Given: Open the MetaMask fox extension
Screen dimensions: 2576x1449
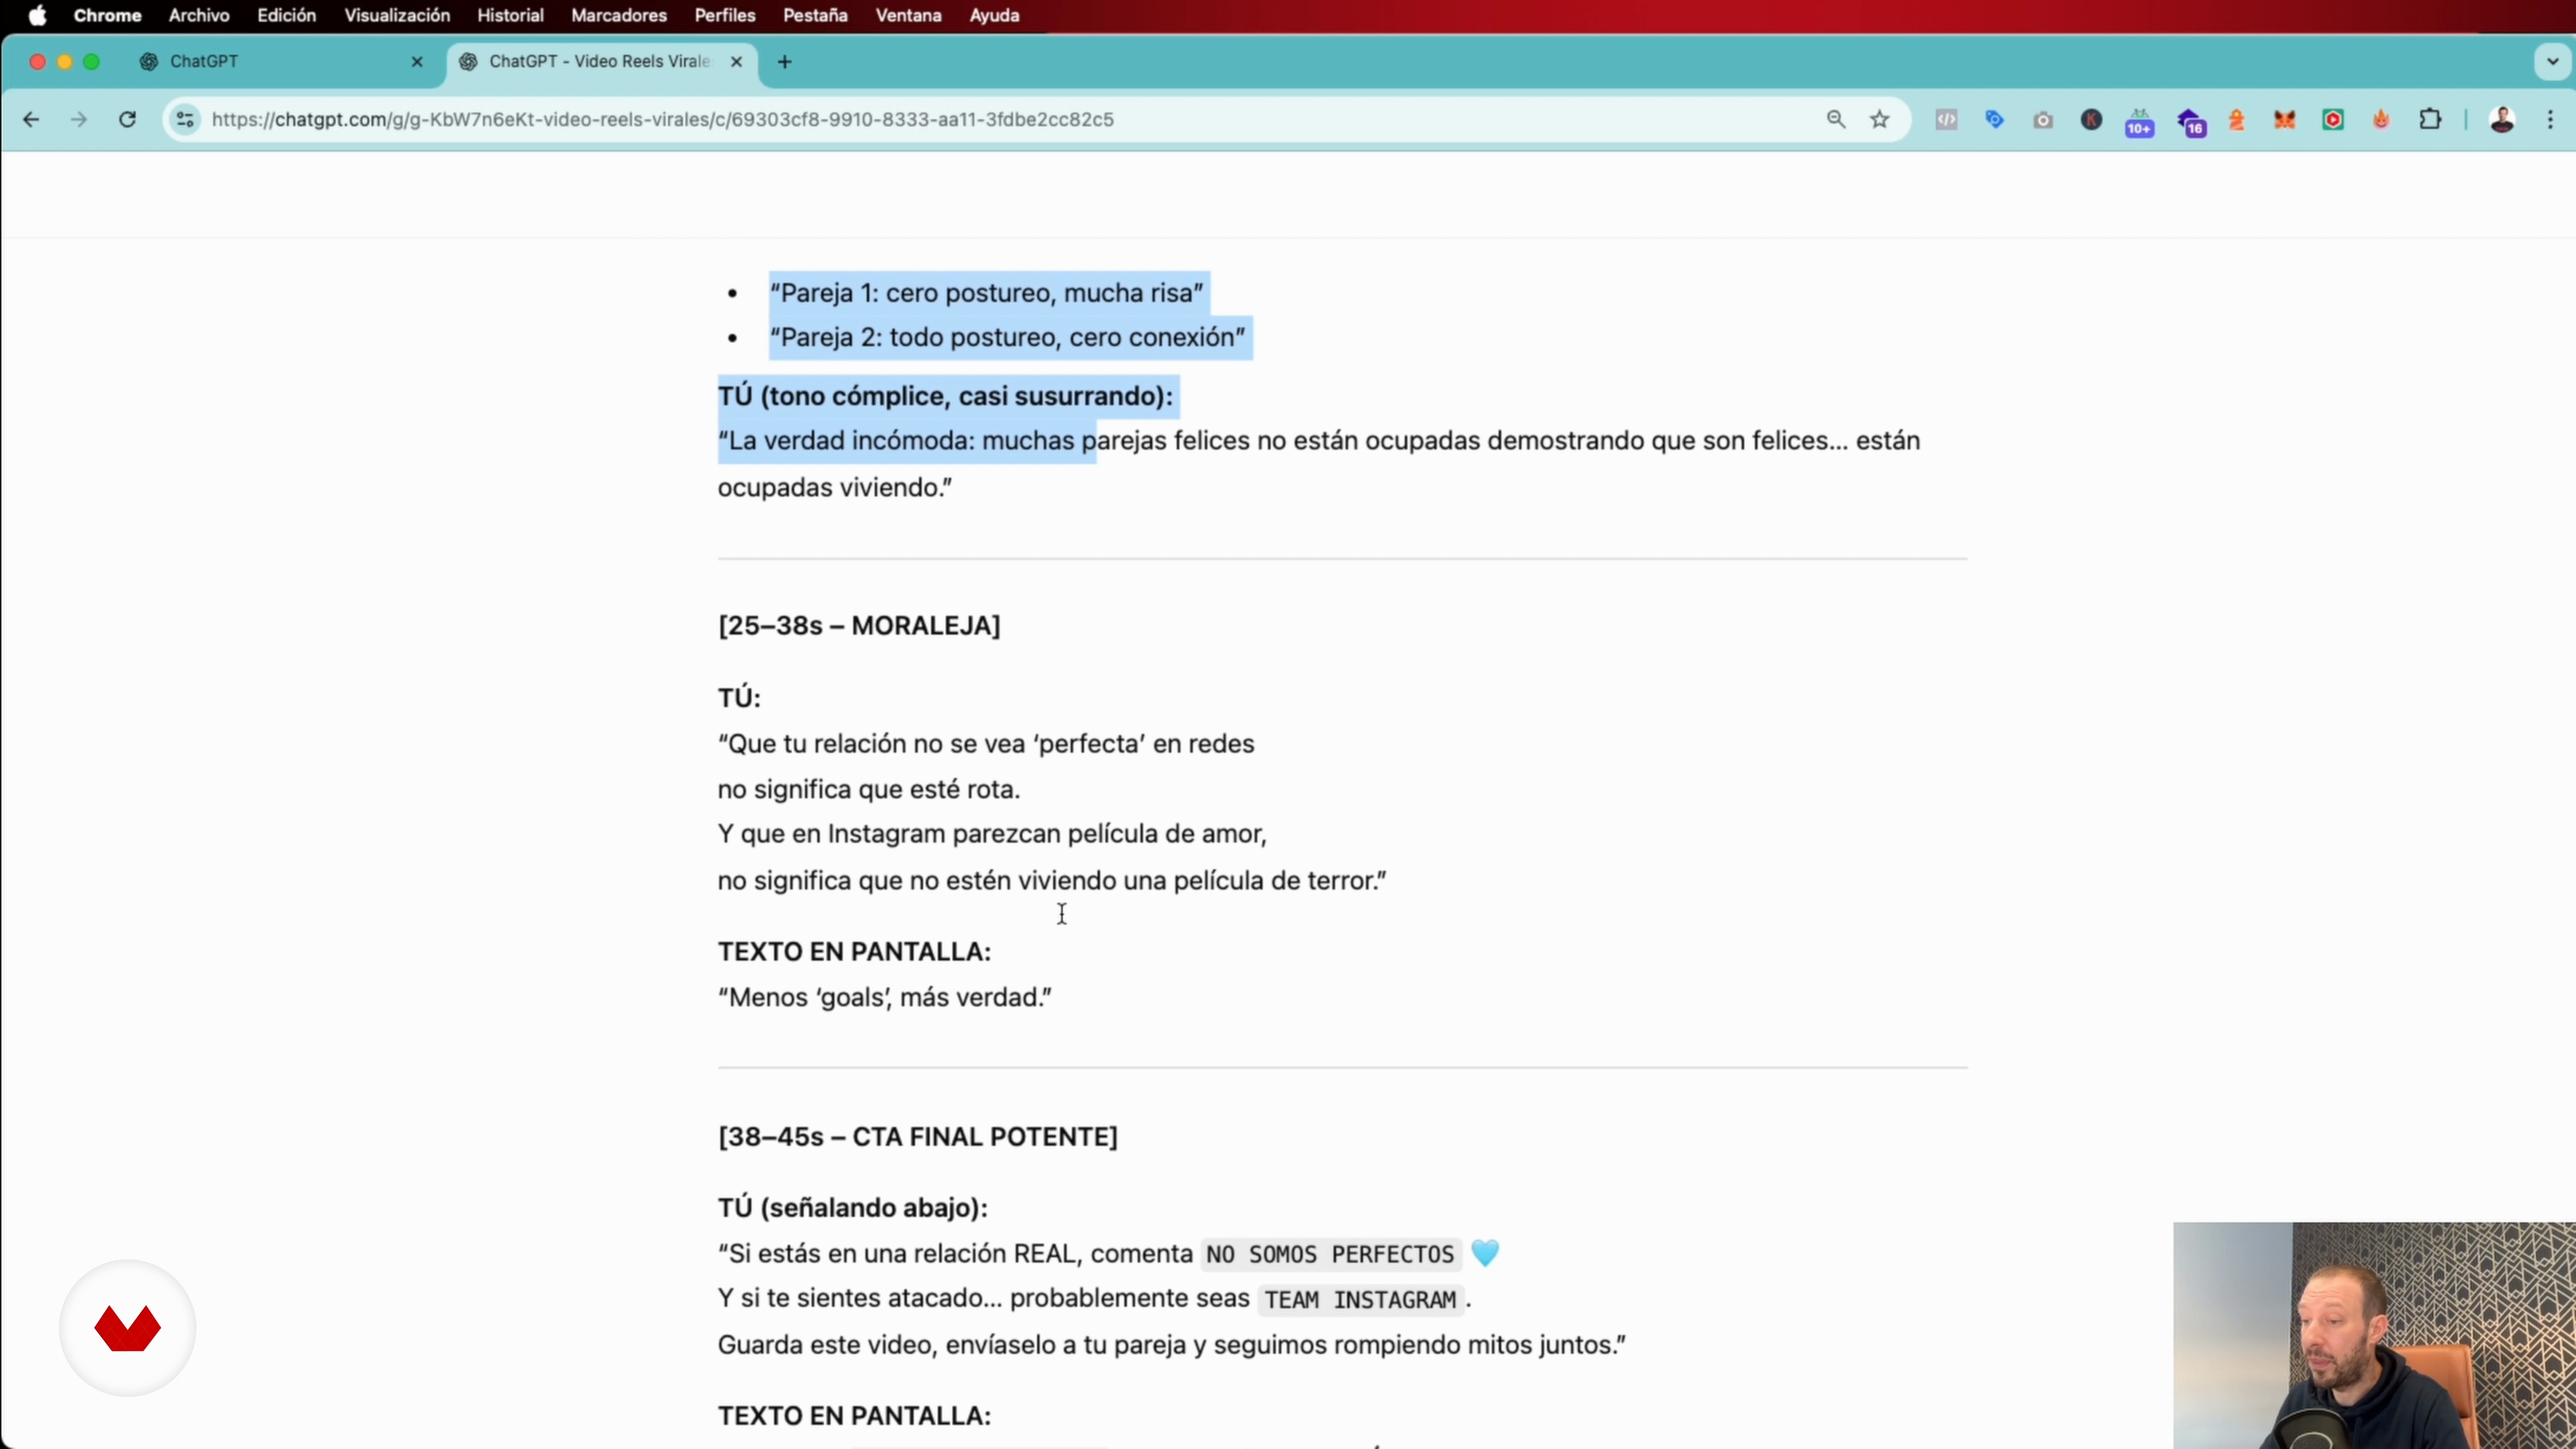Looking at the screenshot, I should (x=2285, y=120).
